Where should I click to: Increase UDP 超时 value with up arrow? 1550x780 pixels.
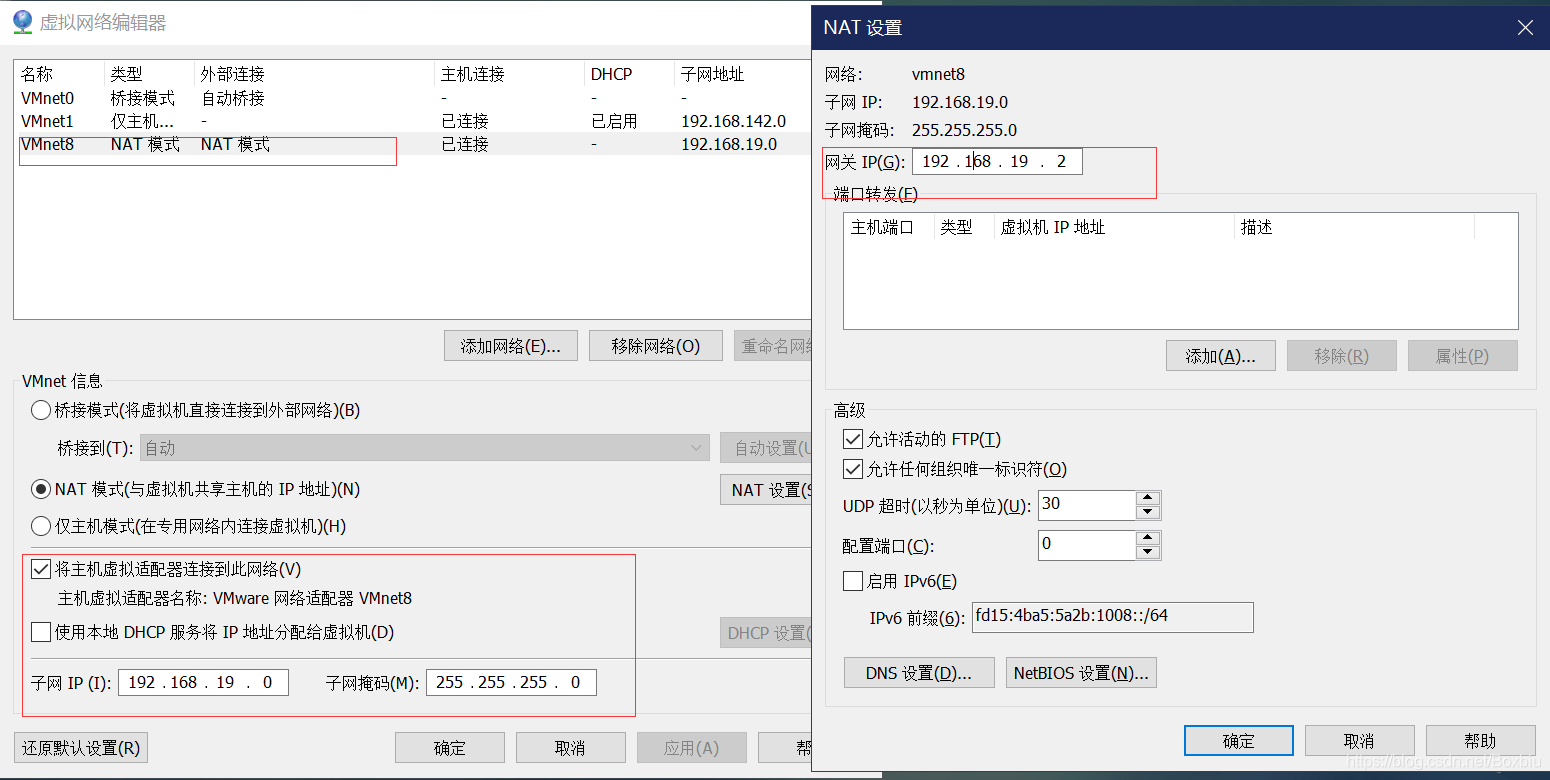pyautogui.click(x=1148, y=498)
